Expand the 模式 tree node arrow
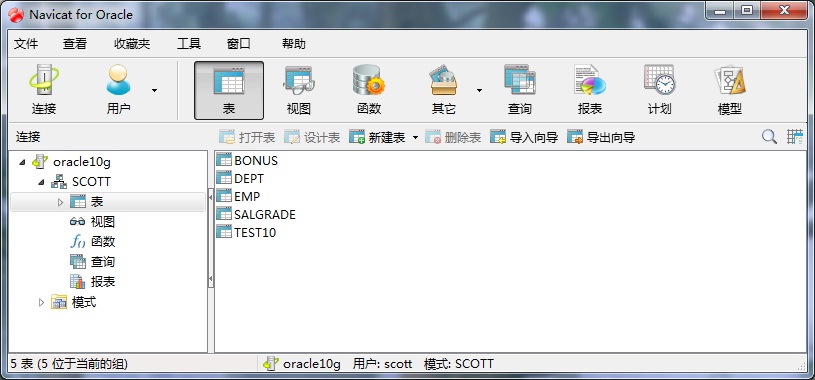 click(41, 302)
